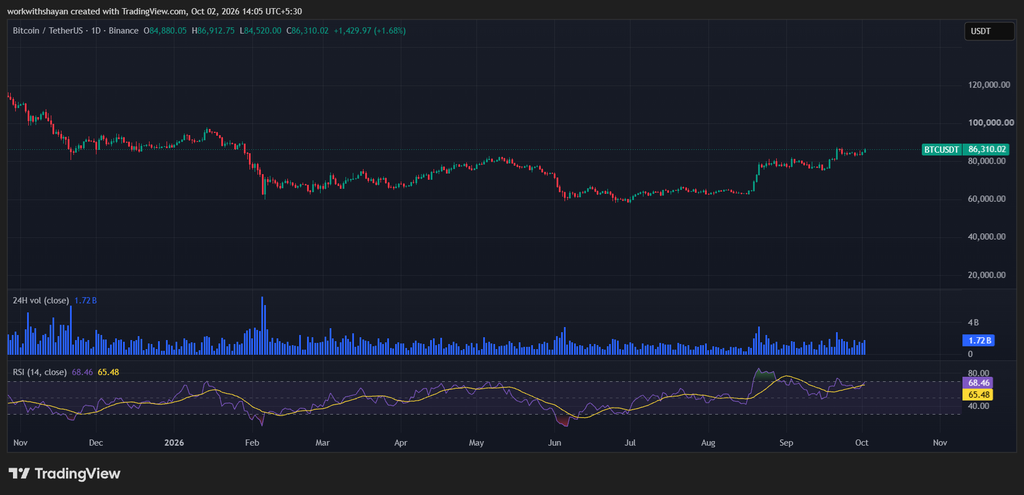This screenshot has height=495, width=1024.
Task: Click the May label on time axis
Action: pyautogui.click(x=476, y=443)
